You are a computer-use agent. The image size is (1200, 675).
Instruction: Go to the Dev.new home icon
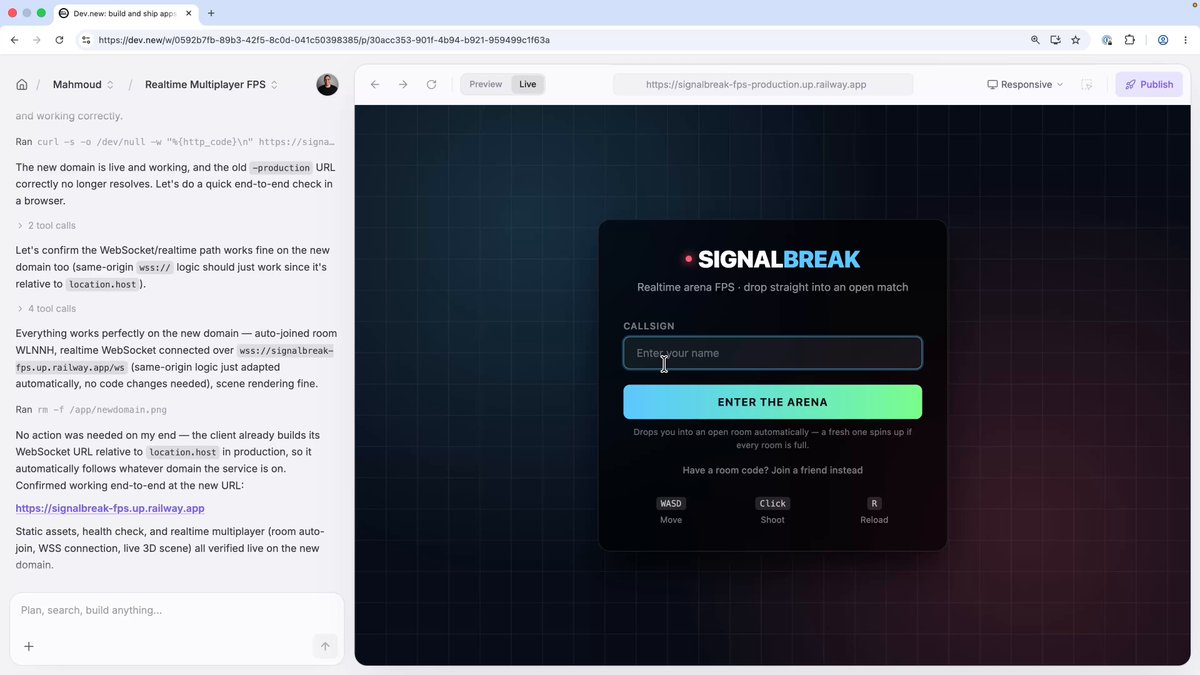22,85
